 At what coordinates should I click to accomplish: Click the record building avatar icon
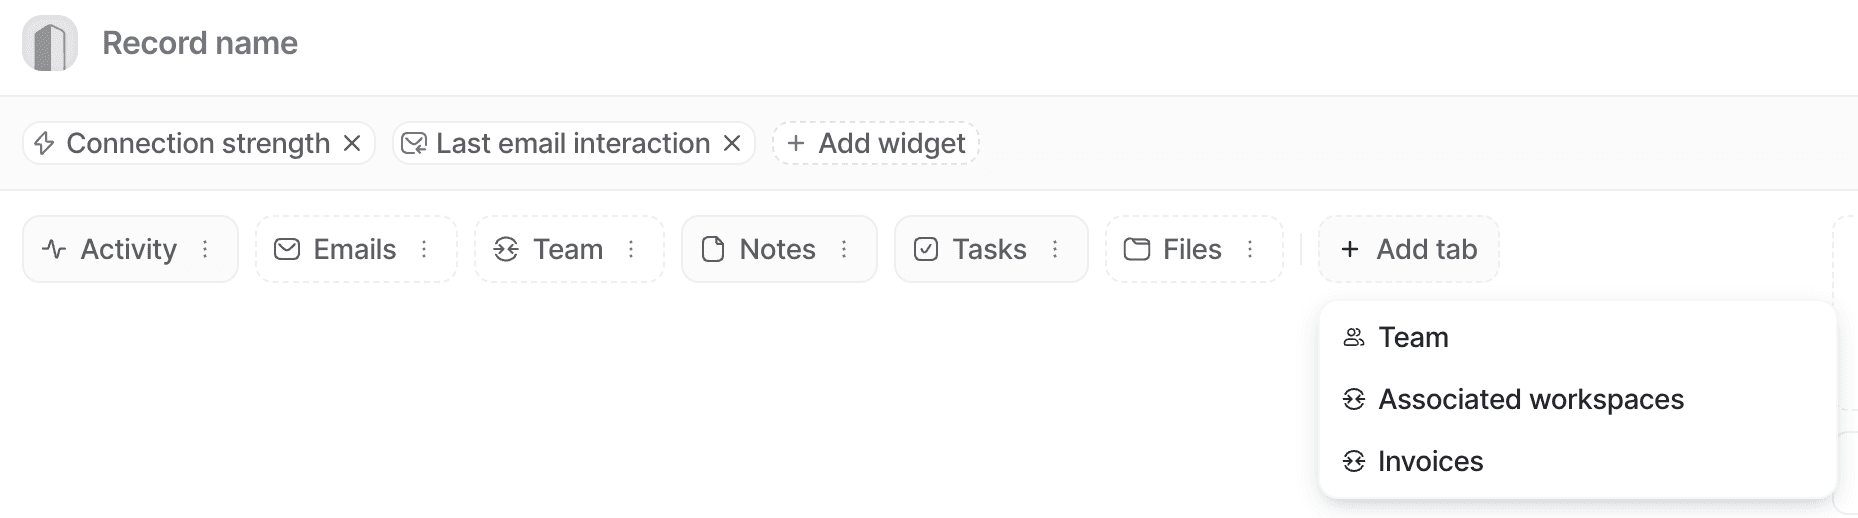pos(50,44)
